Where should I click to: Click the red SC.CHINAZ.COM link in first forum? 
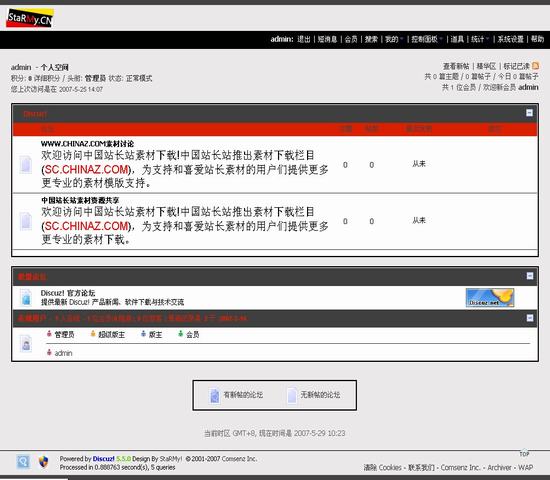(x=87, y=169)
